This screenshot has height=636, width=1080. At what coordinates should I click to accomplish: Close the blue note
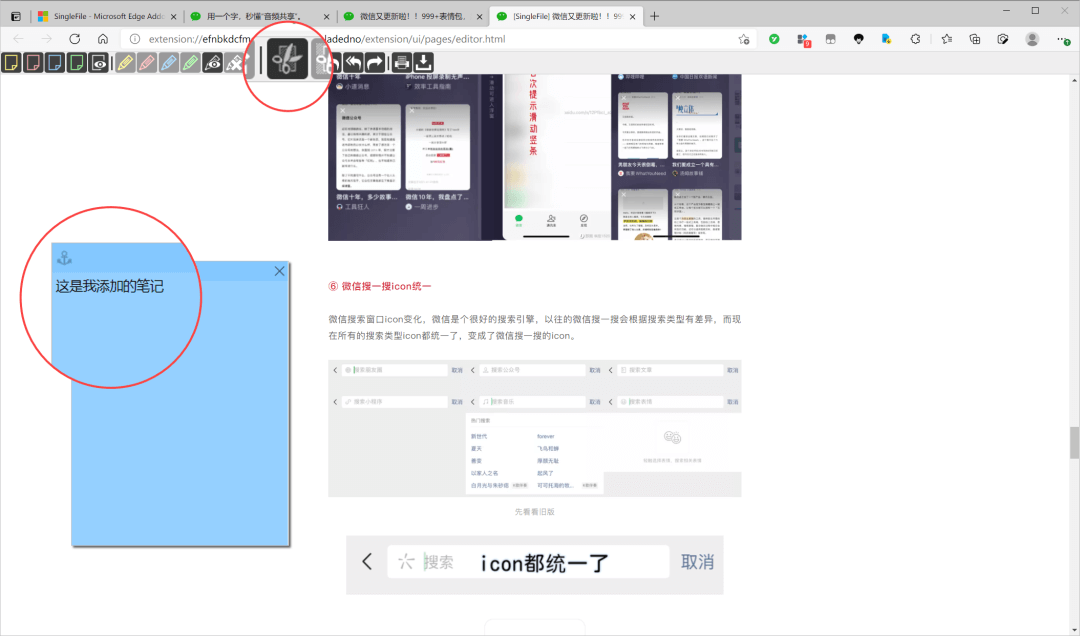tap(279, 271)
